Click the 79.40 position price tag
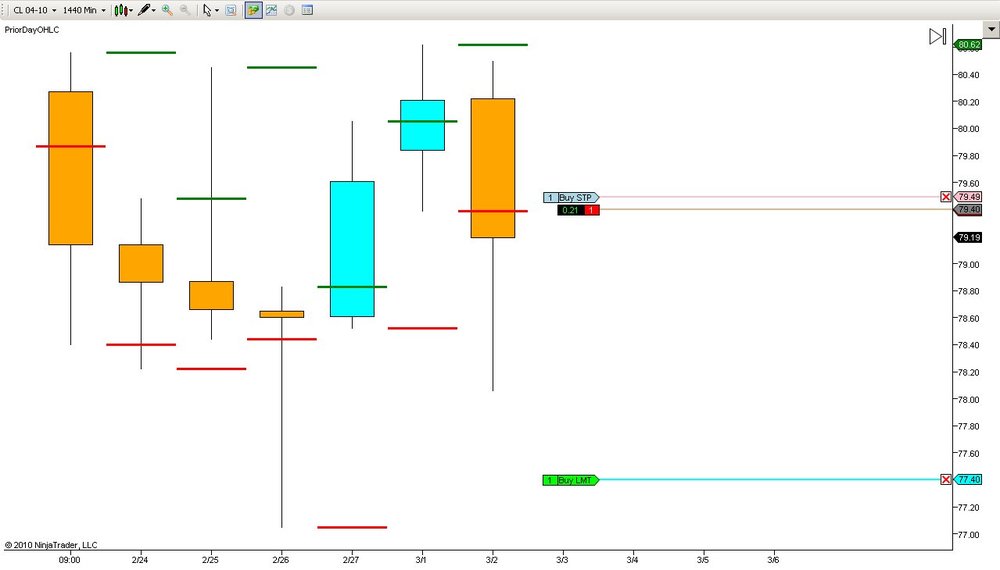1000x570 pixels. 968,210
